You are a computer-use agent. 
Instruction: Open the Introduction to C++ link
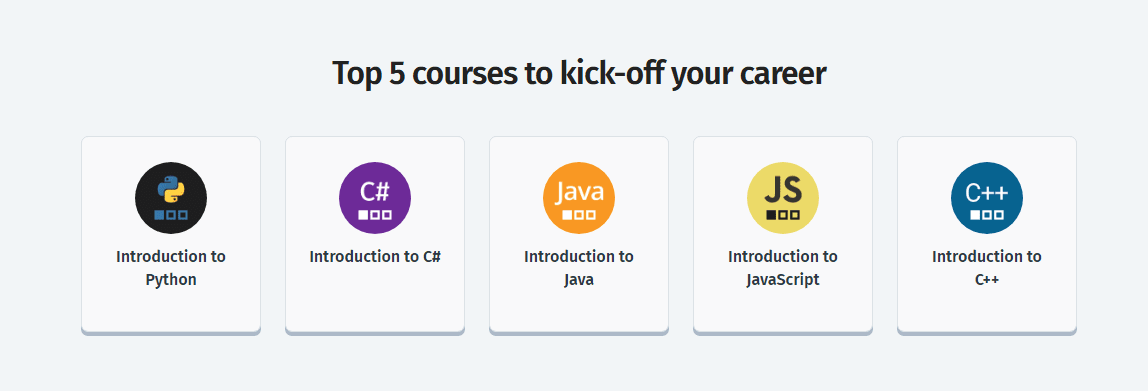click(x=987, y=268)
